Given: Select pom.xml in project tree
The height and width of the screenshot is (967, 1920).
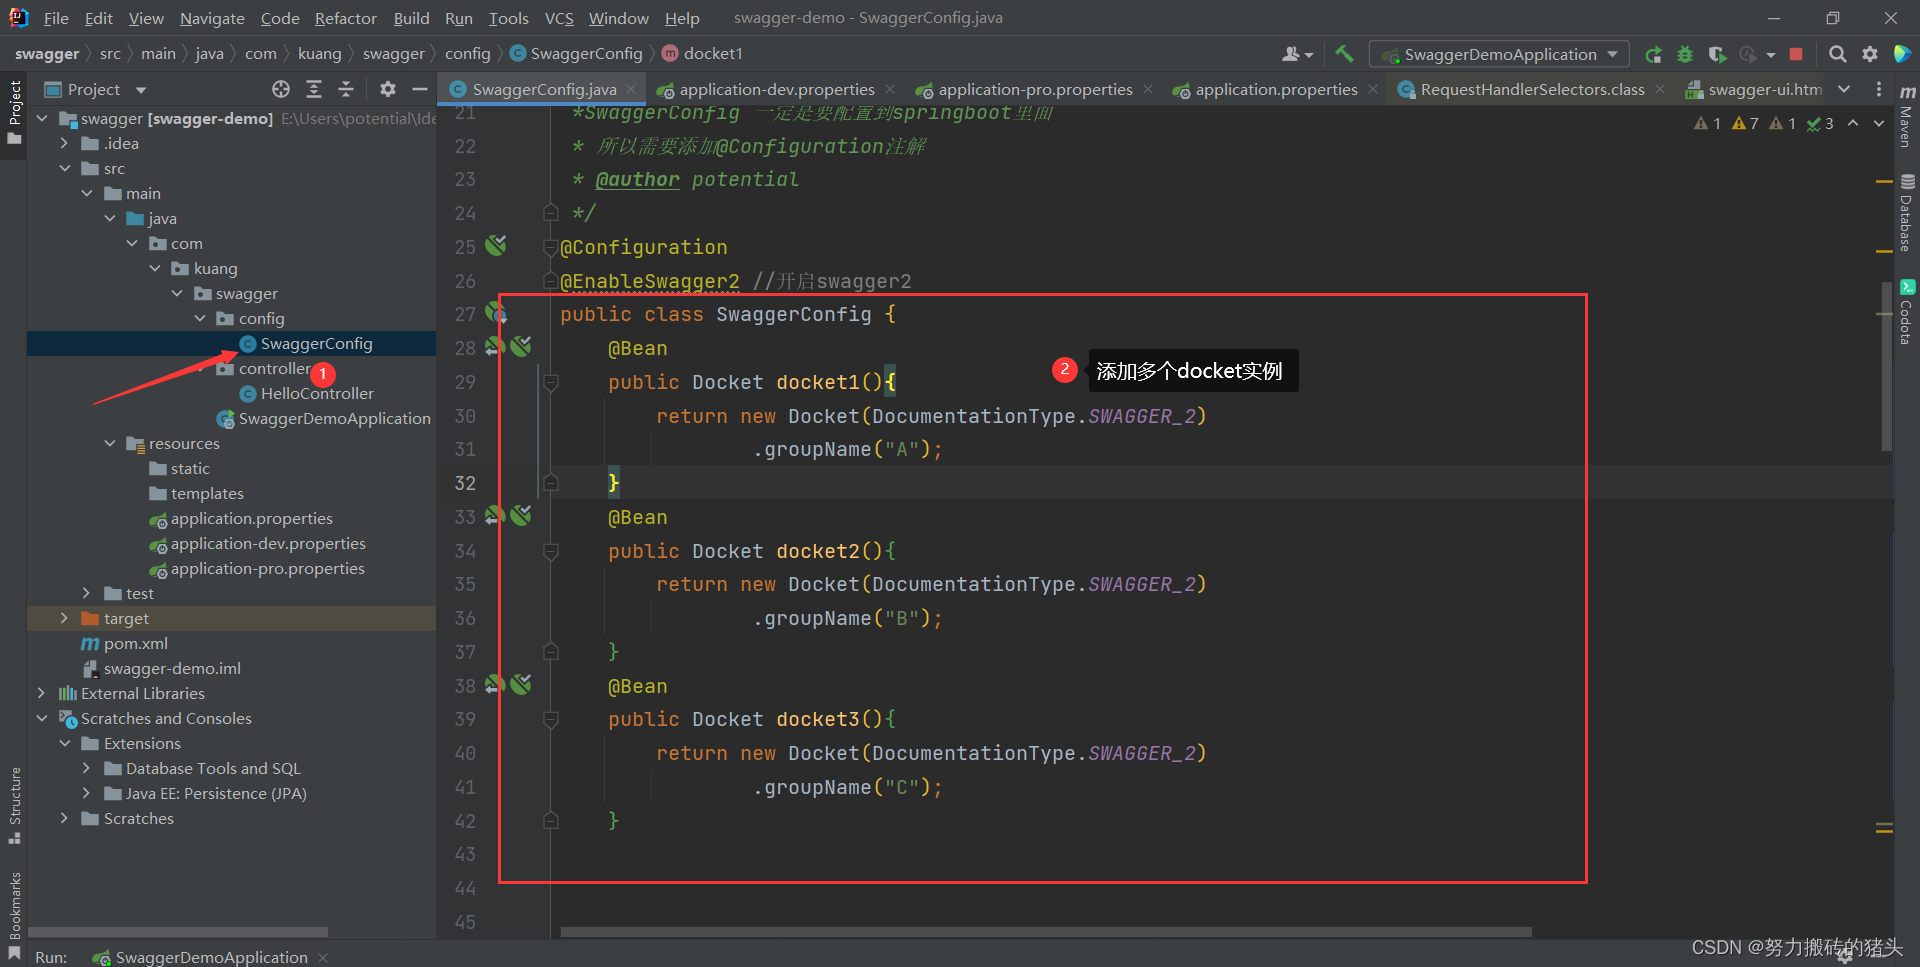Looking at the screenshot, I should 135,643.
